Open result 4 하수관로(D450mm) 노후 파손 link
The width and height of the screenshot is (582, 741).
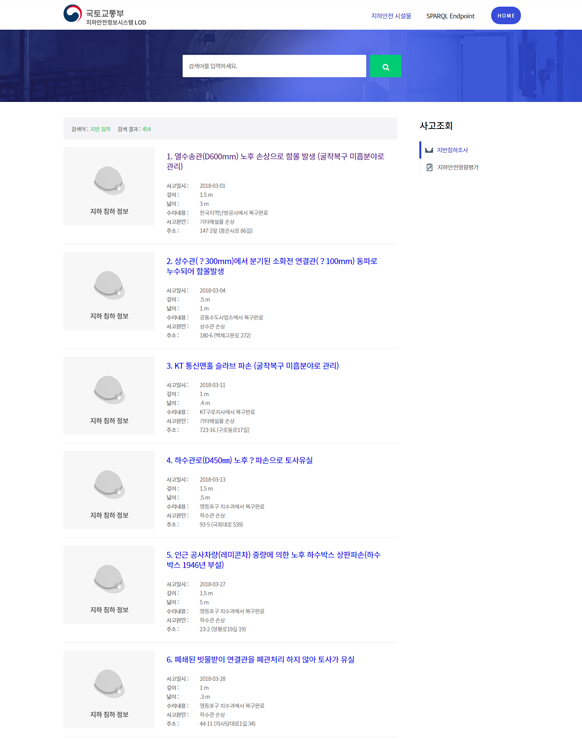pos(240,460)
